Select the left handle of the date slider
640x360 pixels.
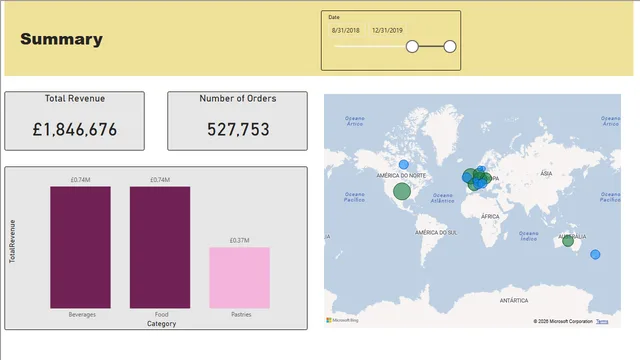point(412,47)
